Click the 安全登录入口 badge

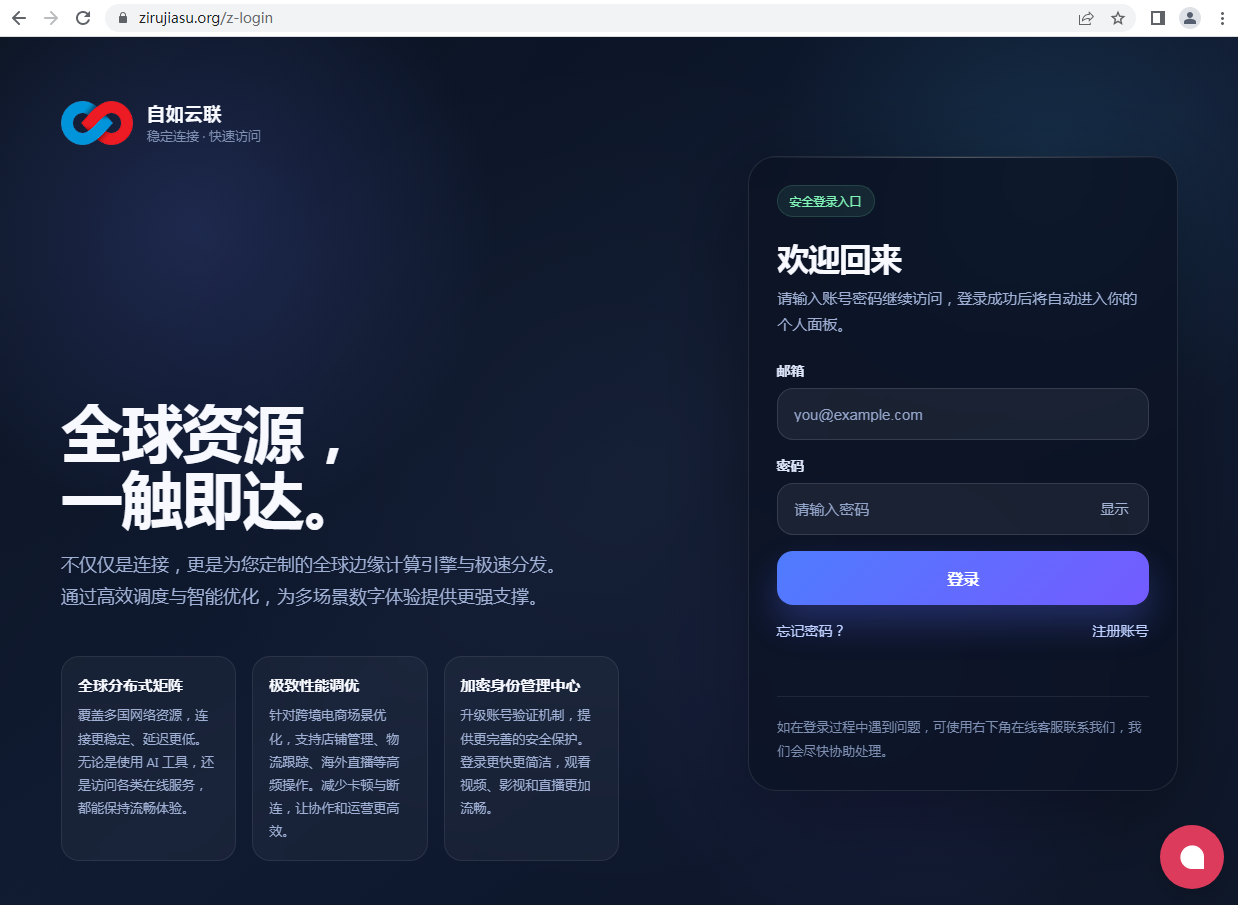pyautogui.click(x=825, y=201)
